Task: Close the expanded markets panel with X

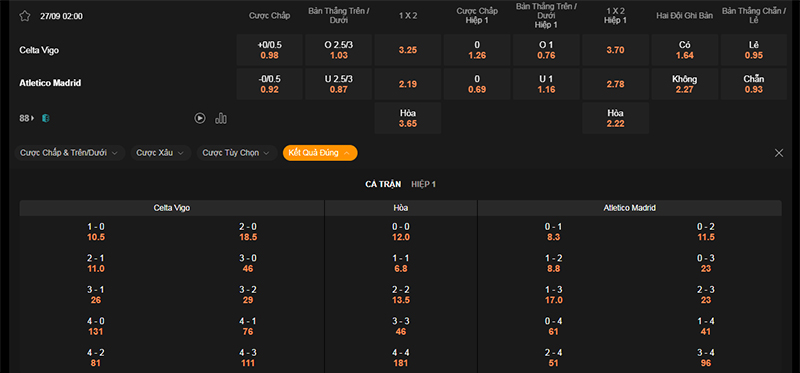Action: 779,153
